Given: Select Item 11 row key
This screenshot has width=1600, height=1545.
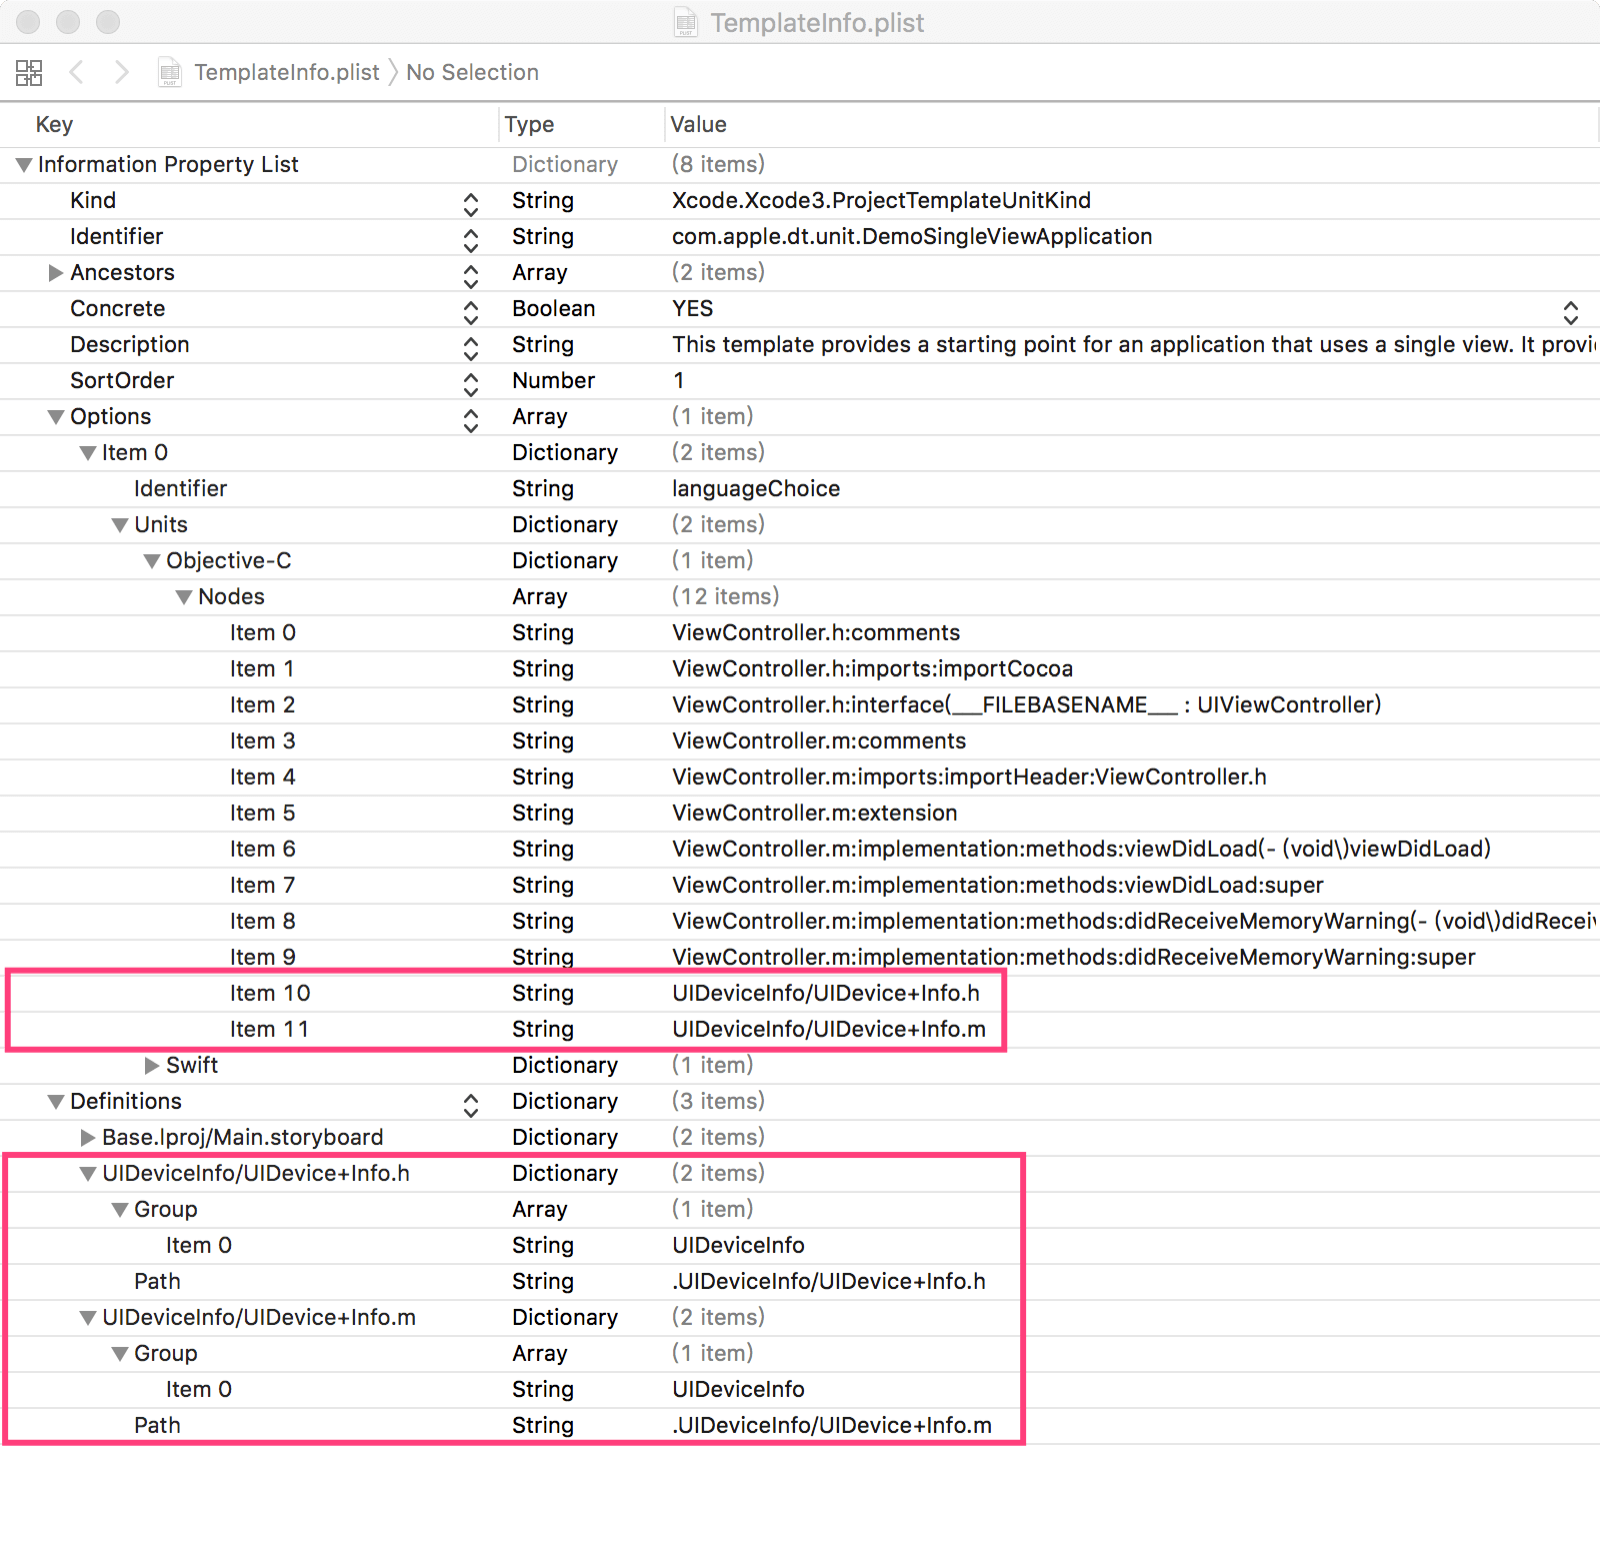Looking at the screenshot, I should pos(269,1029).
